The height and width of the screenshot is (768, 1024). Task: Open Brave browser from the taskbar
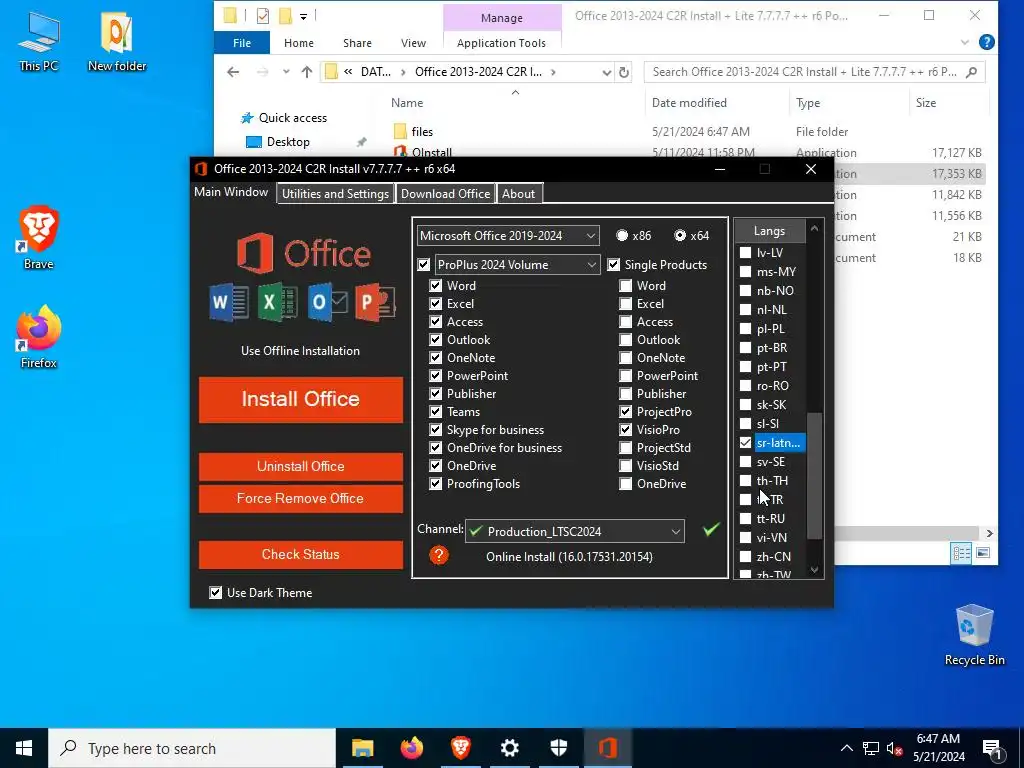click(461, 748)
